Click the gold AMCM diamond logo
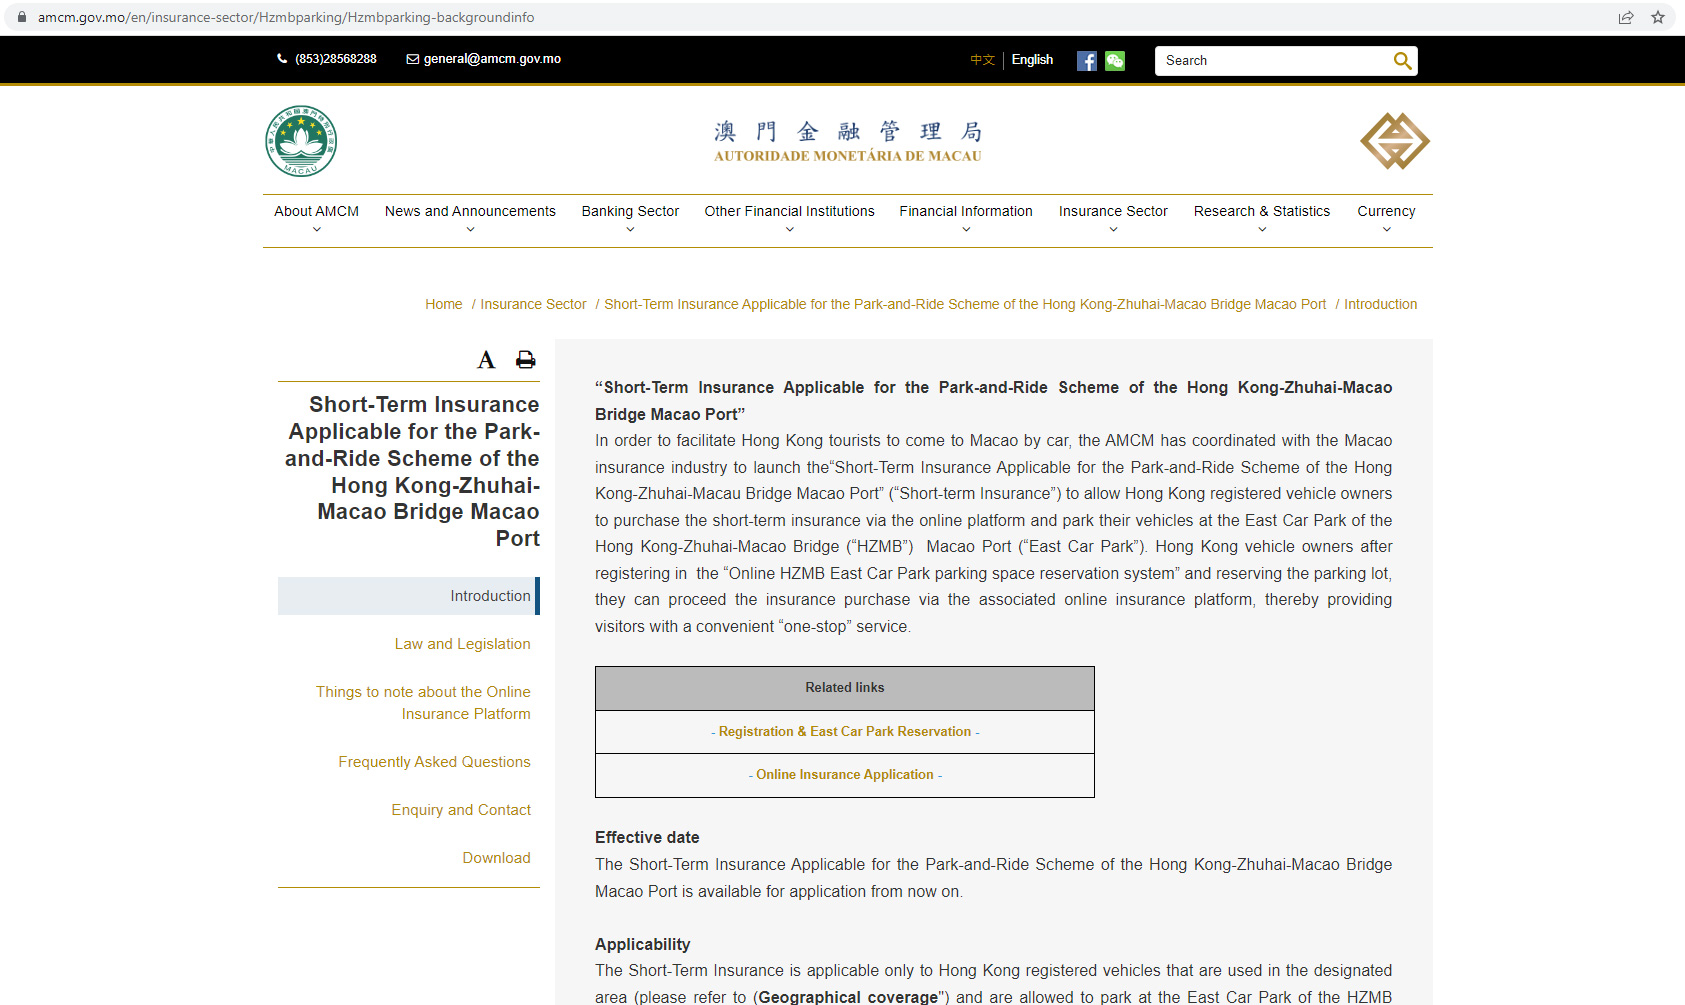This screenshot has height=1005, width=1685. coord(1394,141)
